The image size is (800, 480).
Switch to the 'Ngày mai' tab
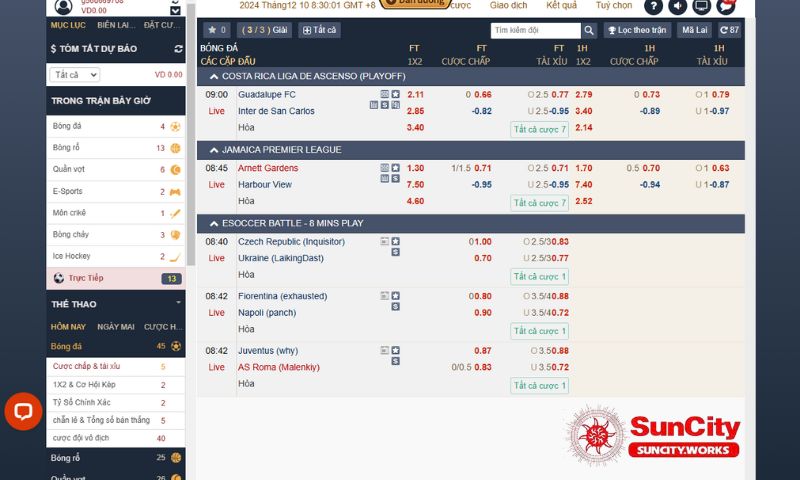115,327
